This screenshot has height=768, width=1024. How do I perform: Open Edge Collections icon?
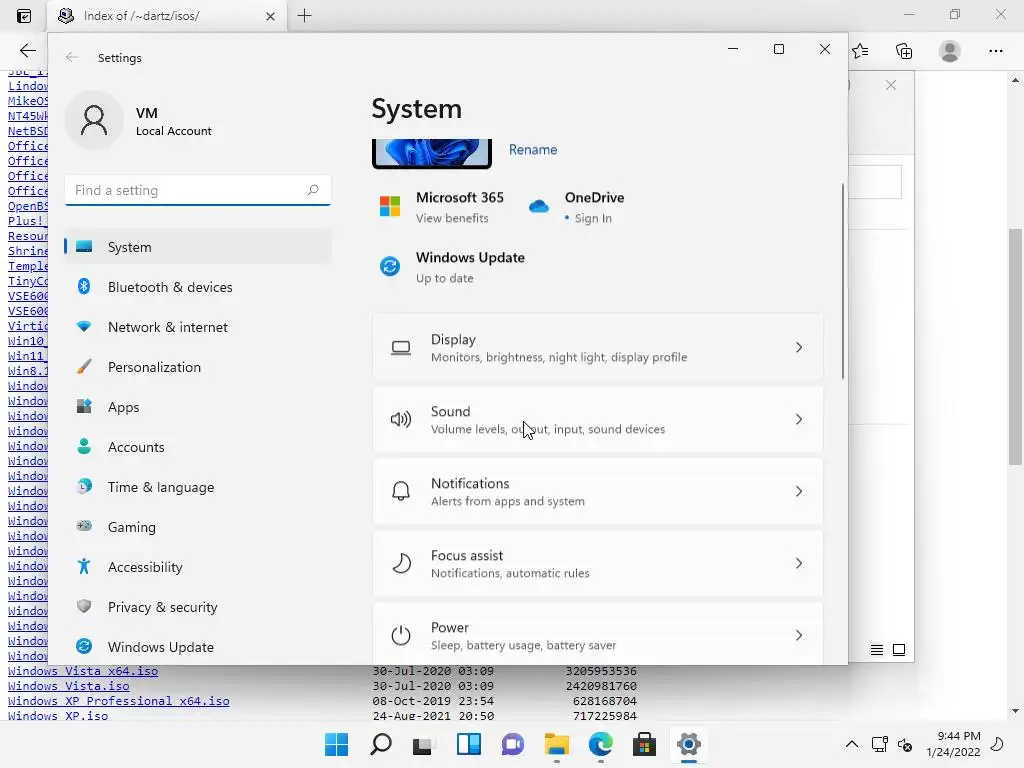(904, 51)
